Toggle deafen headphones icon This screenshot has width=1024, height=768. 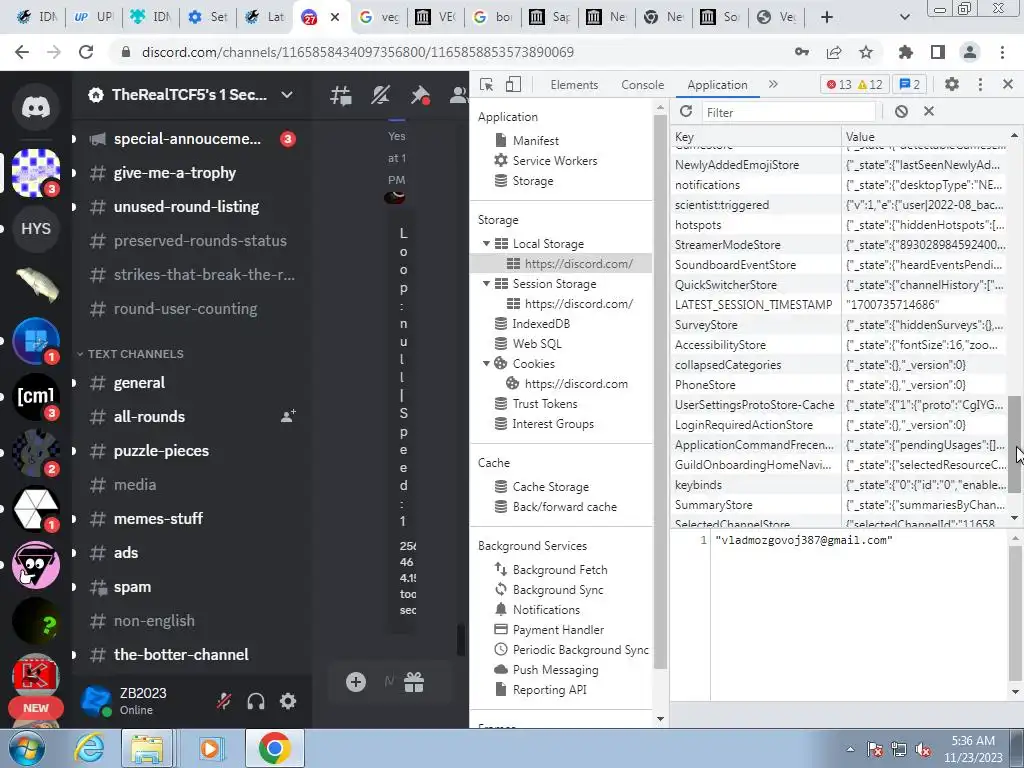pyautogui.click(x=256, y=701)
